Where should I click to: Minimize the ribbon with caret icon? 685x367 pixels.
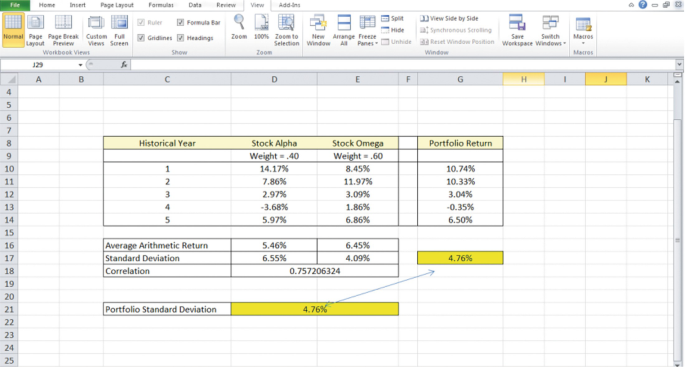tap(631, 5)
